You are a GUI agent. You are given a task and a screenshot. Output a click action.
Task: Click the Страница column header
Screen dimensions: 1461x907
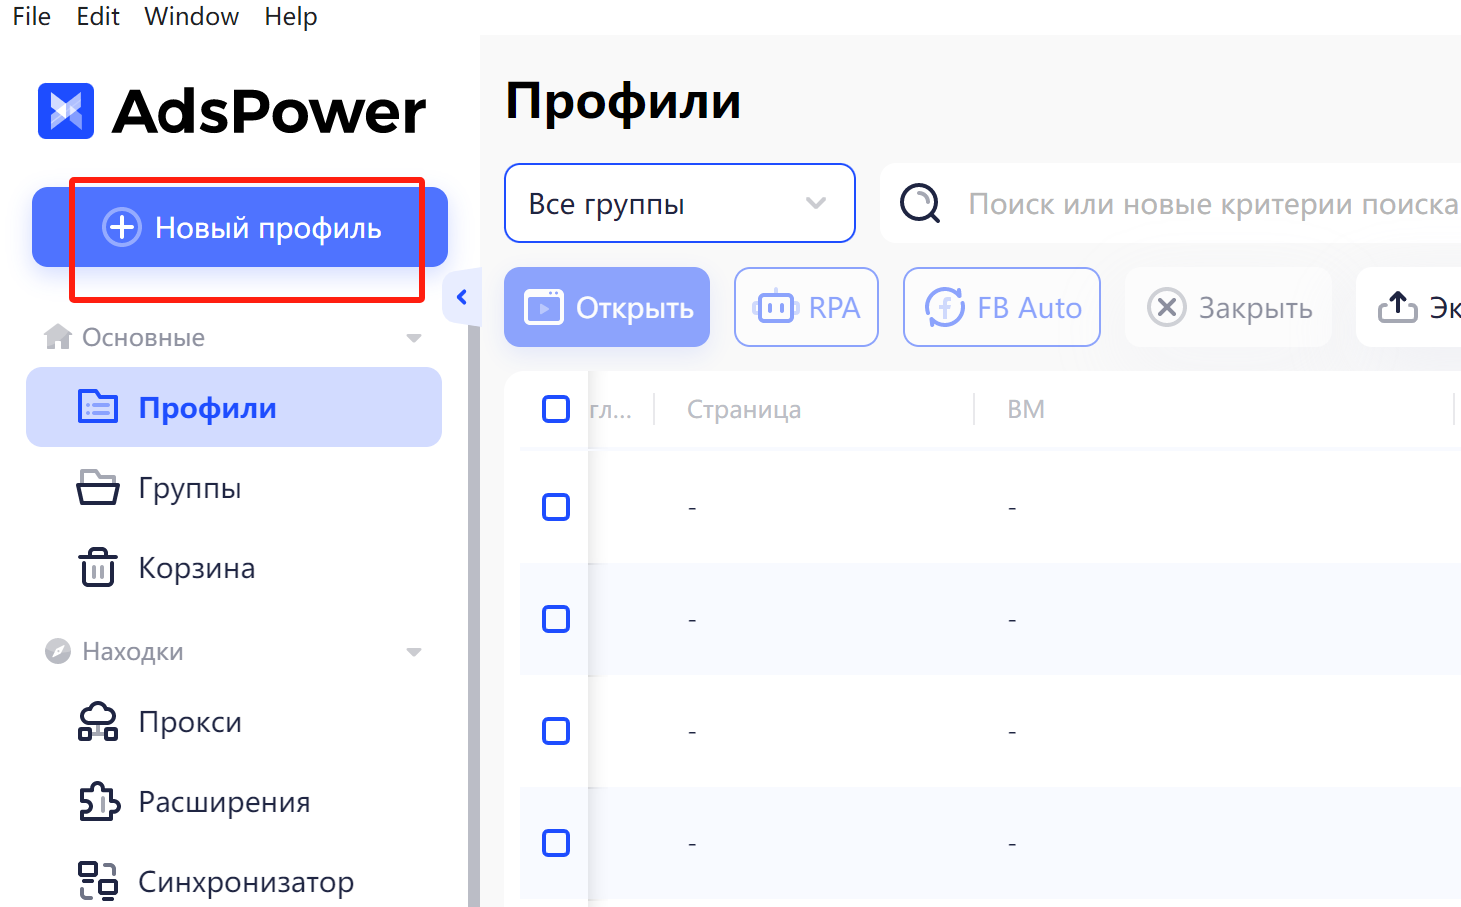(x=744, y=409)
